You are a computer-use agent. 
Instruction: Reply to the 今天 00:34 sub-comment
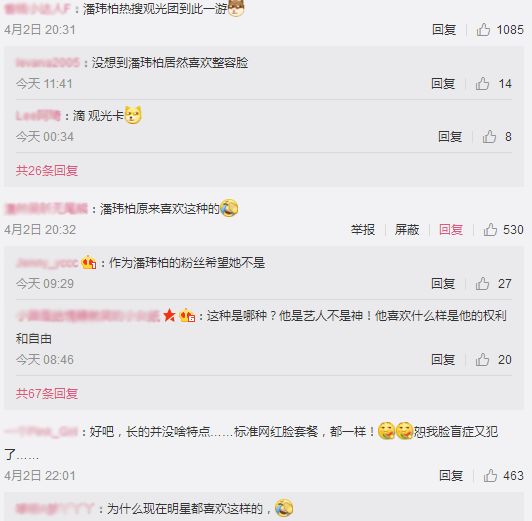[450, 136]
